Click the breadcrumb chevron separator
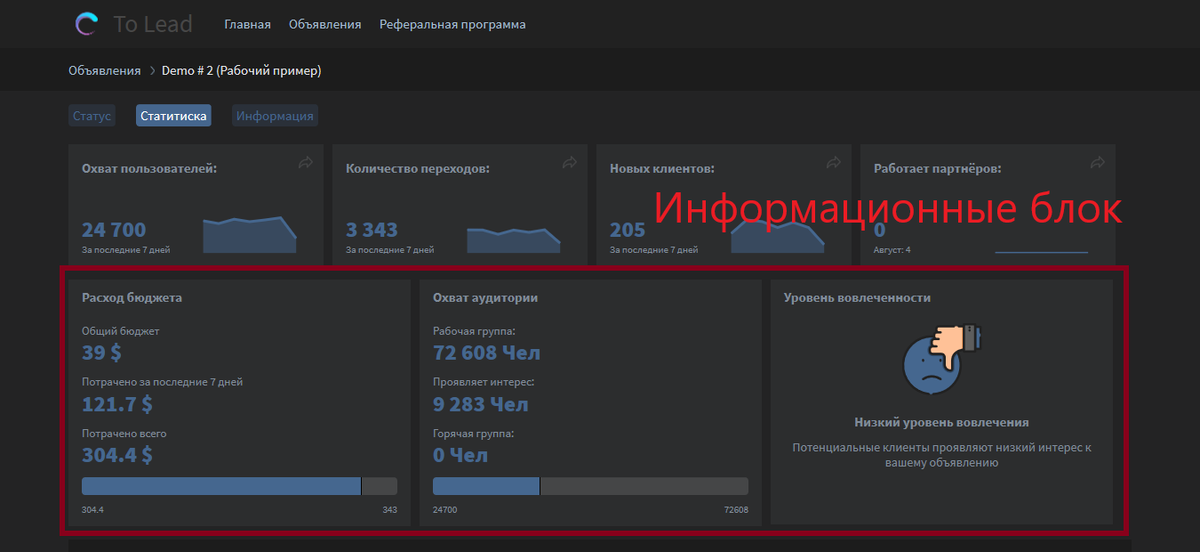The height and width of the screenshot is (552, 1200). click(x=152, y=71)
